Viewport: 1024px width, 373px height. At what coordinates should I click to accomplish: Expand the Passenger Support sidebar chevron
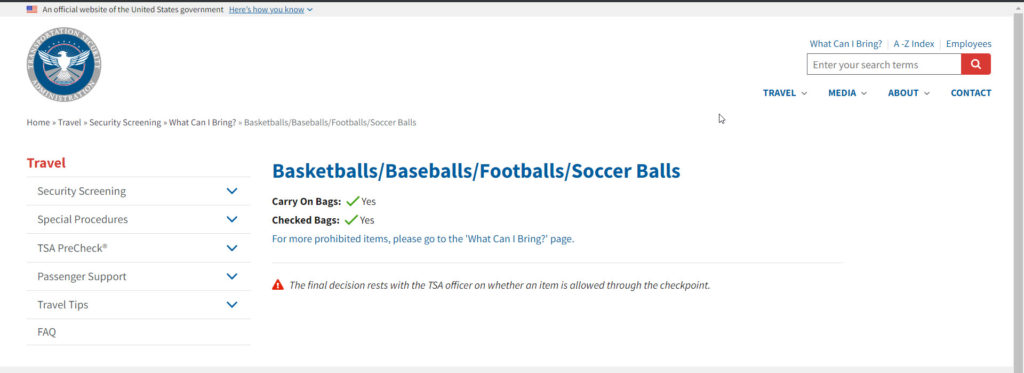click(232, 276)
